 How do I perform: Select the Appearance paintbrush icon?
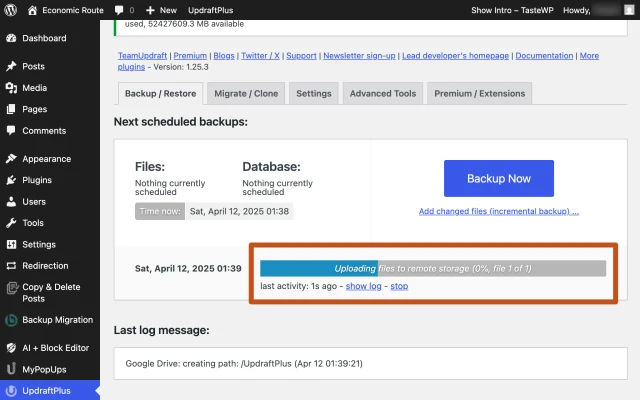tap(11, 158)
